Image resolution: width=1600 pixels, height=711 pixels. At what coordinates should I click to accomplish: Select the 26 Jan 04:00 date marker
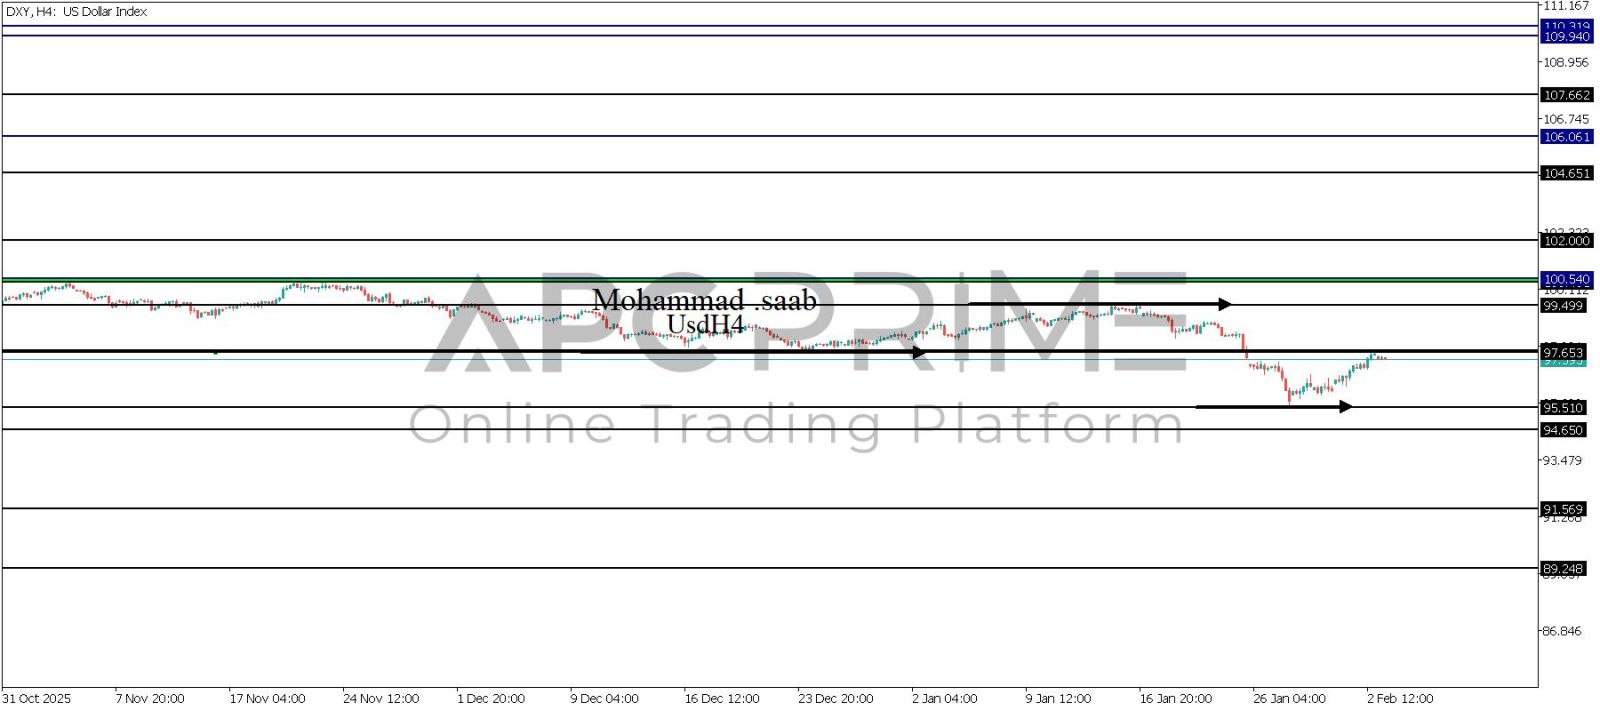(1289, 698)
